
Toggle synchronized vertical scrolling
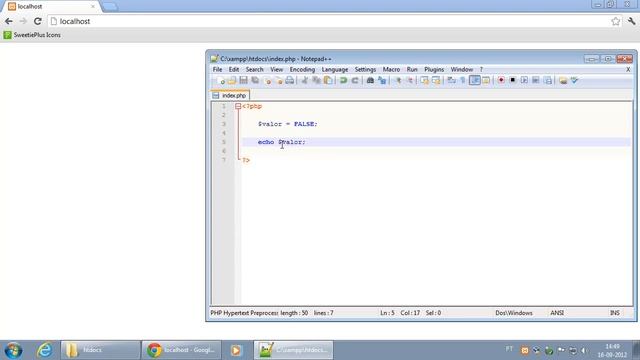[424, 80]
